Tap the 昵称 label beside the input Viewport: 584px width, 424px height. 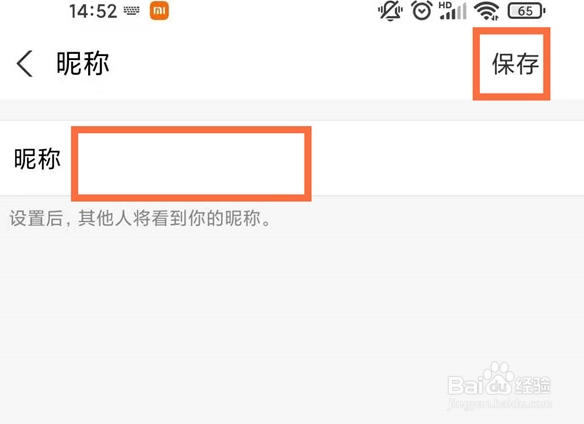pyautogui.click(x=37, y=159)
